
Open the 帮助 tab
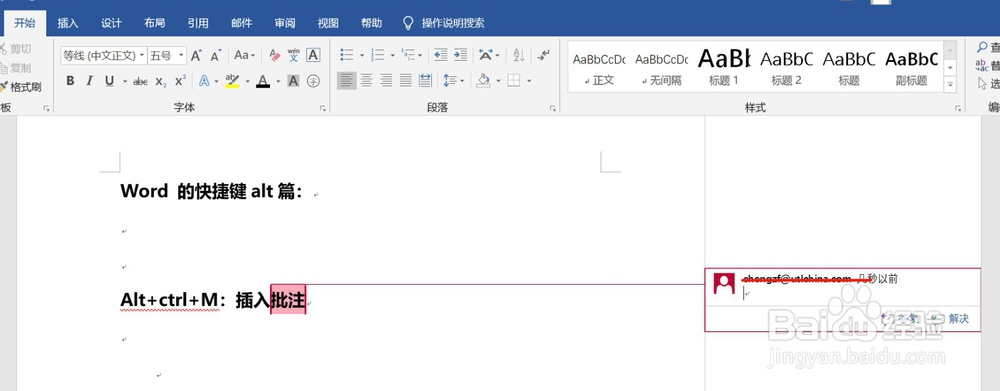pos(371,23)
